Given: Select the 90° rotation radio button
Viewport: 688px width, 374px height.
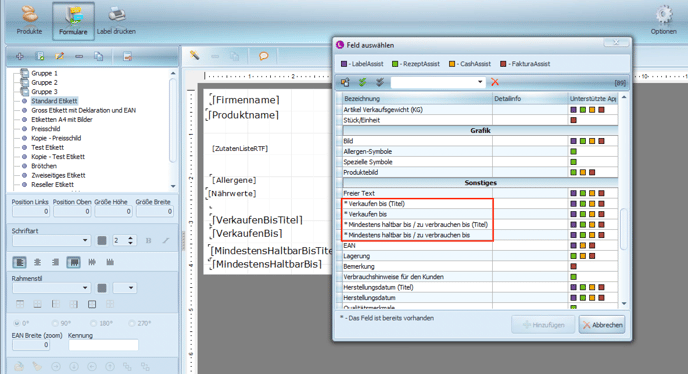Looking at the screenshot, I should click(x=55, y=323).
